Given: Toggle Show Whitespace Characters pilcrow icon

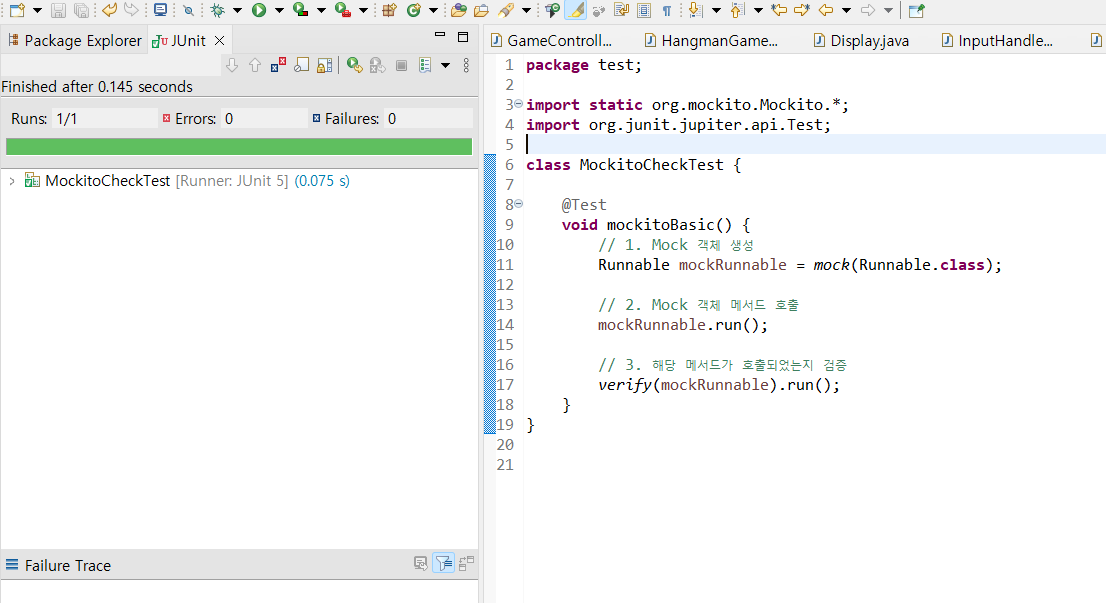Looking at the screenshot, I should 667,11.
